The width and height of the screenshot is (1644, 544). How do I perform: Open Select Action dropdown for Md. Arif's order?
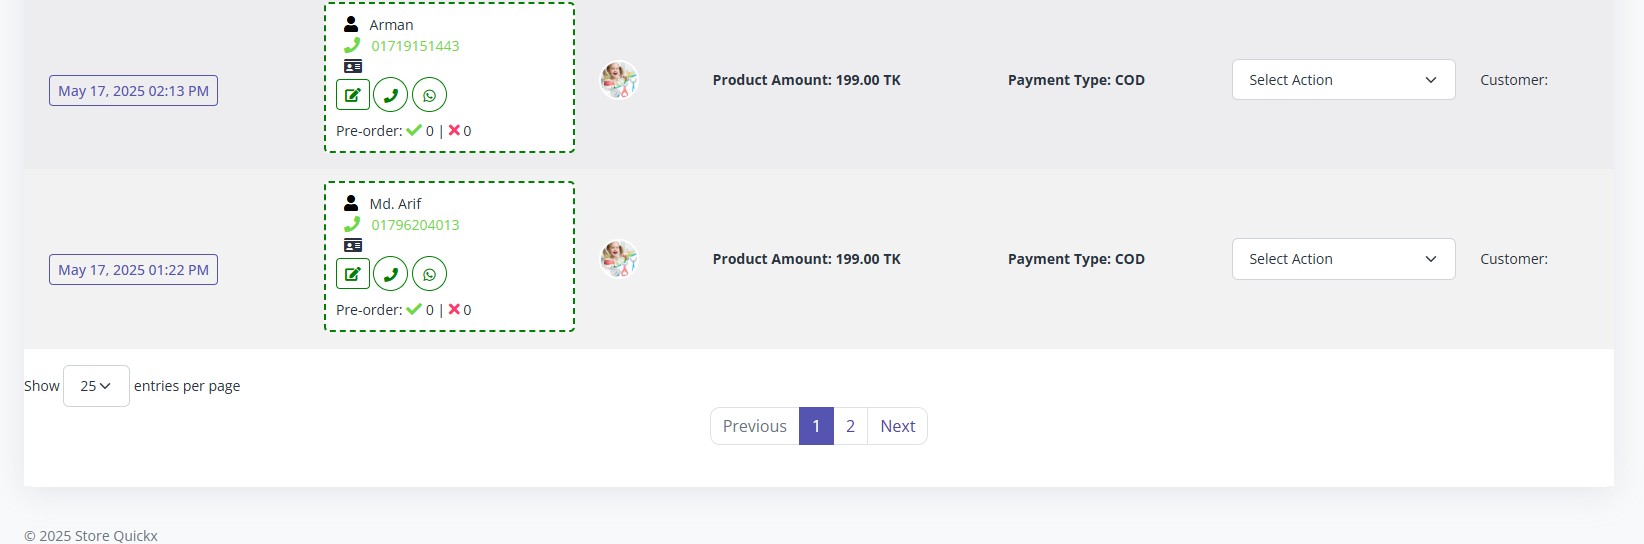(1343, 259)
